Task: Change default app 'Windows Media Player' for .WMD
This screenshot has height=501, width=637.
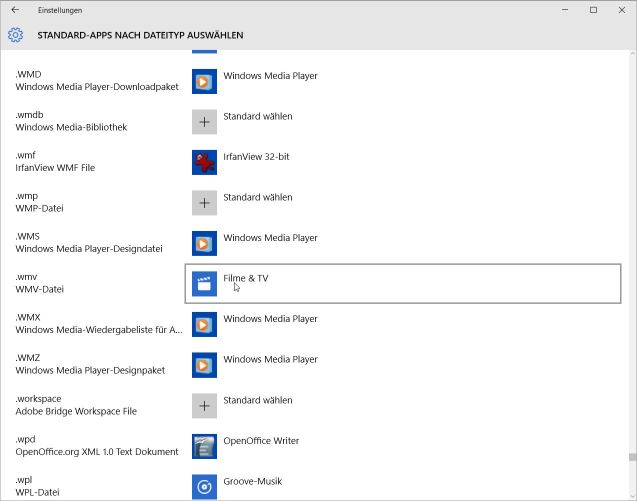Action: (271, 76)
